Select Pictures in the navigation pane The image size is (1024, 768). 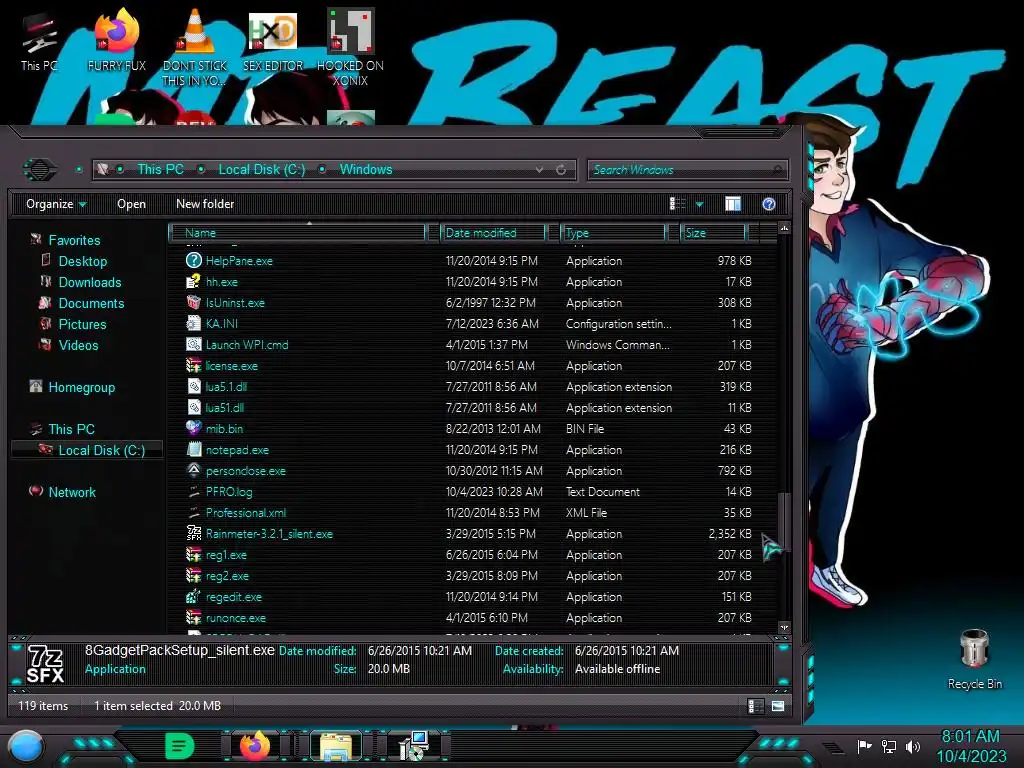coord(82,324)
